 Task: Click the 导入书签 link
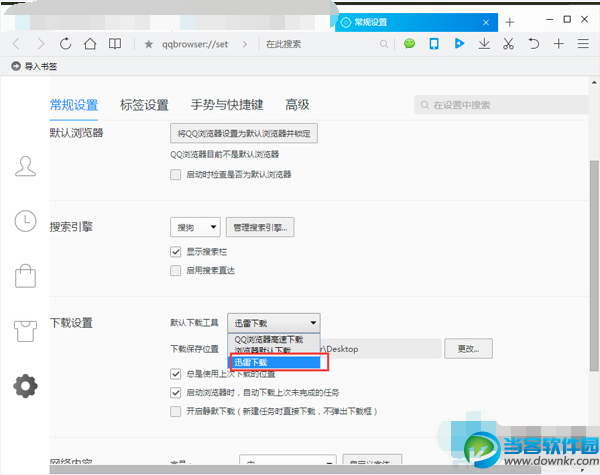tap(41, 67)
